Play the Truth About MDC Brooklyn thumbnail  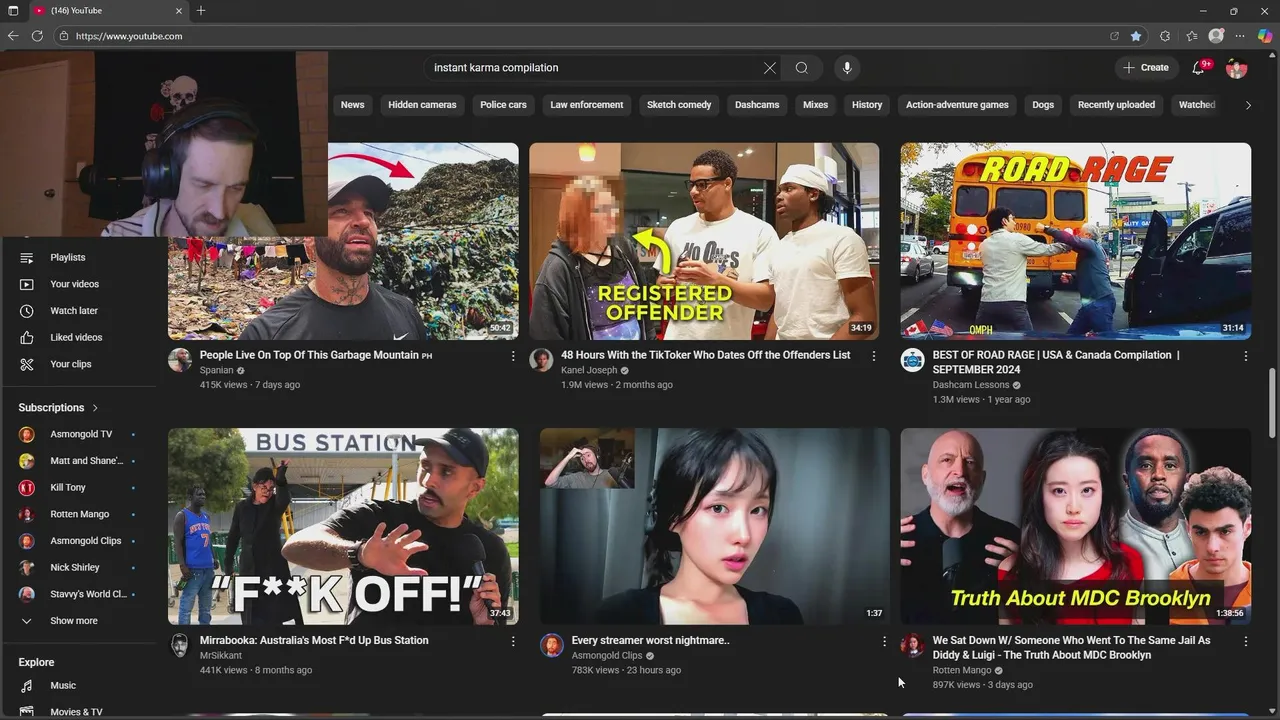(x=1075, y=527)
